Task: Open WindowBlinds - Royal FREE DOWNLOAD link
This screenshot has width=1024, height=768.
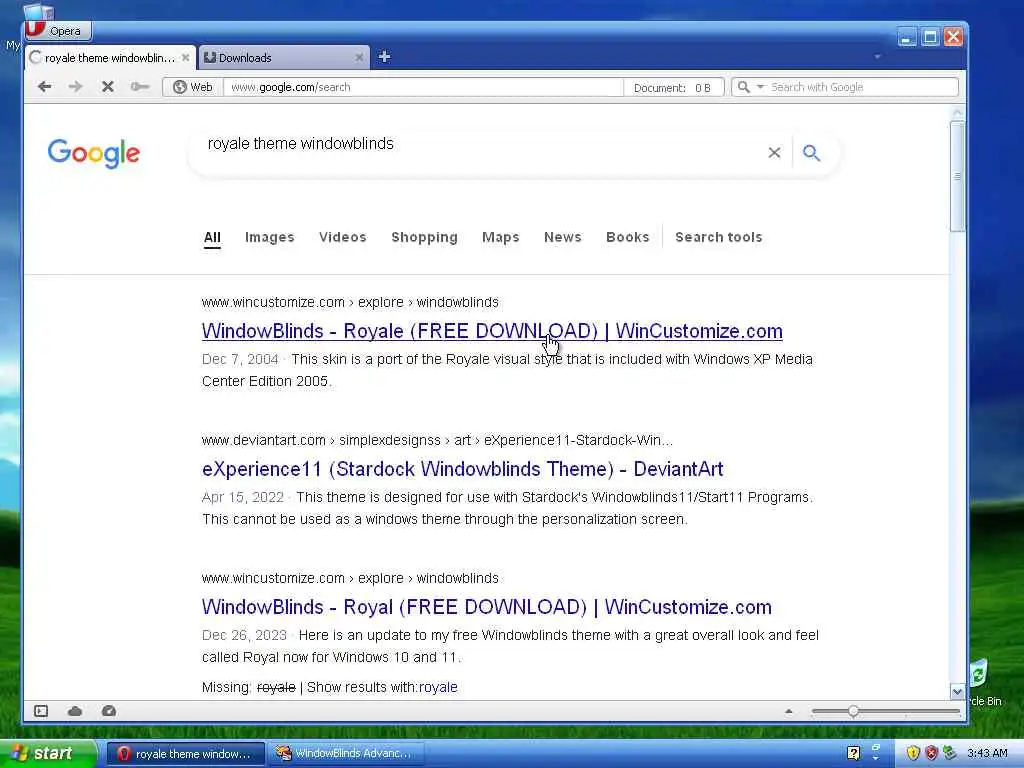Action: point(487,607)
